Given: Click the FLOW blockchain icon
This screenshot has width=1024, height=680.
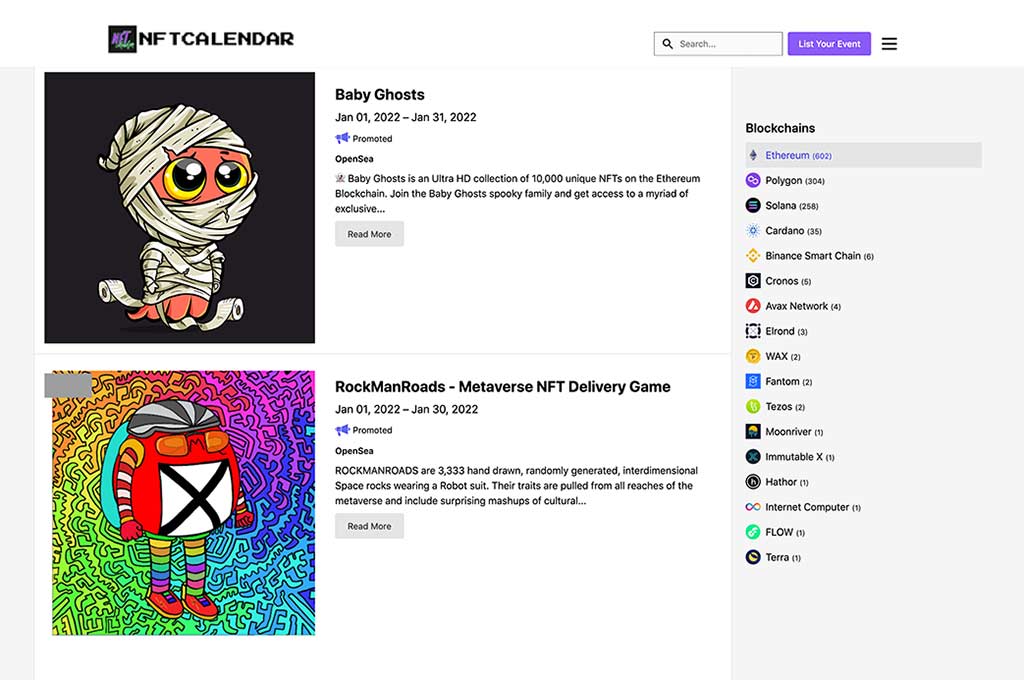Looking at the screenshot, I should tap(753, 532).
